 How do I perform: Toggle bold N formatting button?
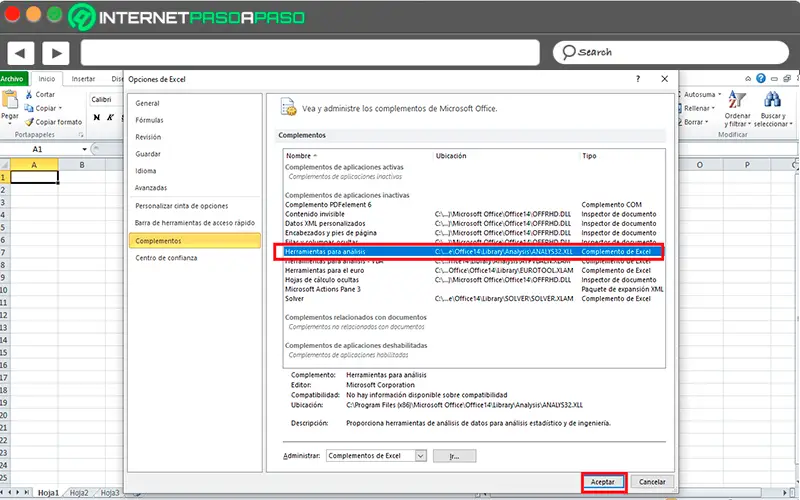(x=96, y=117)
